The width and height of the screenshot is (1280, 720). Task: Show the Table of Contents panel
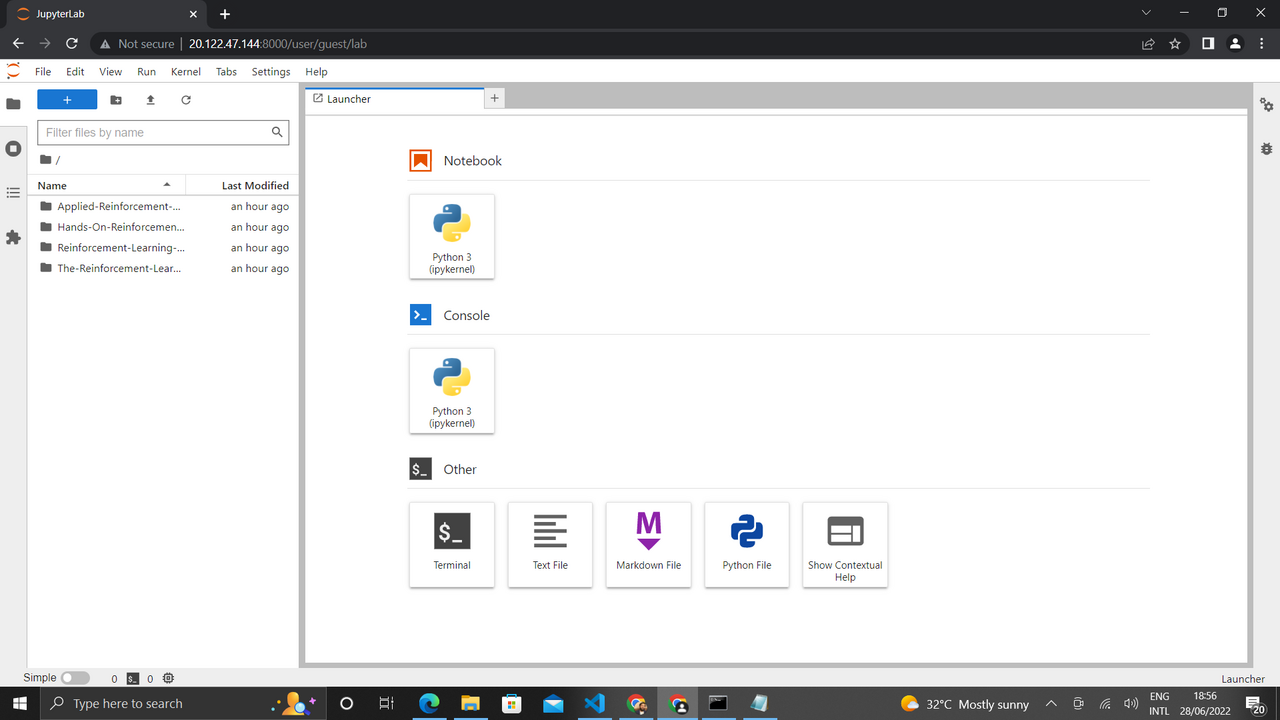pos(13,193)
